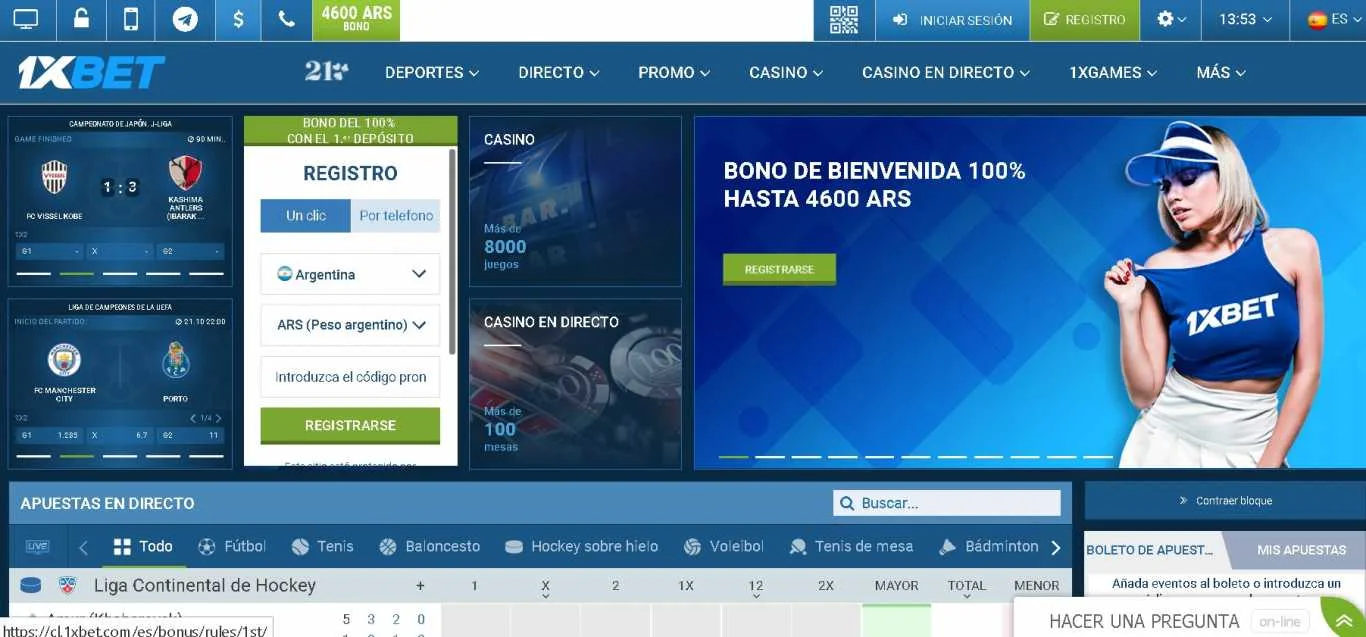
Task: Click the padlock icon in top bar
Action: [x=82, y=19]
